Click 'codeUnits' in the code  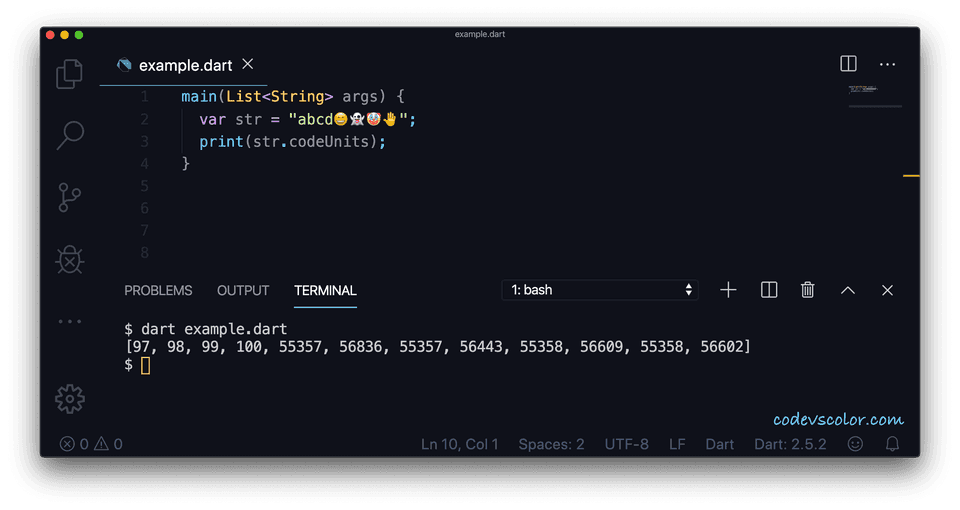point(329,142)
